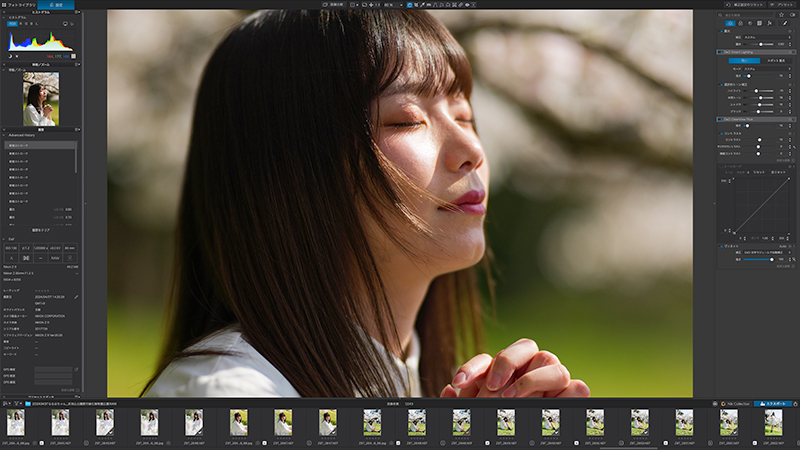800x450 pixels.
Task: Open the Geometry corrections grid tab icon
Action: (759, 23)
